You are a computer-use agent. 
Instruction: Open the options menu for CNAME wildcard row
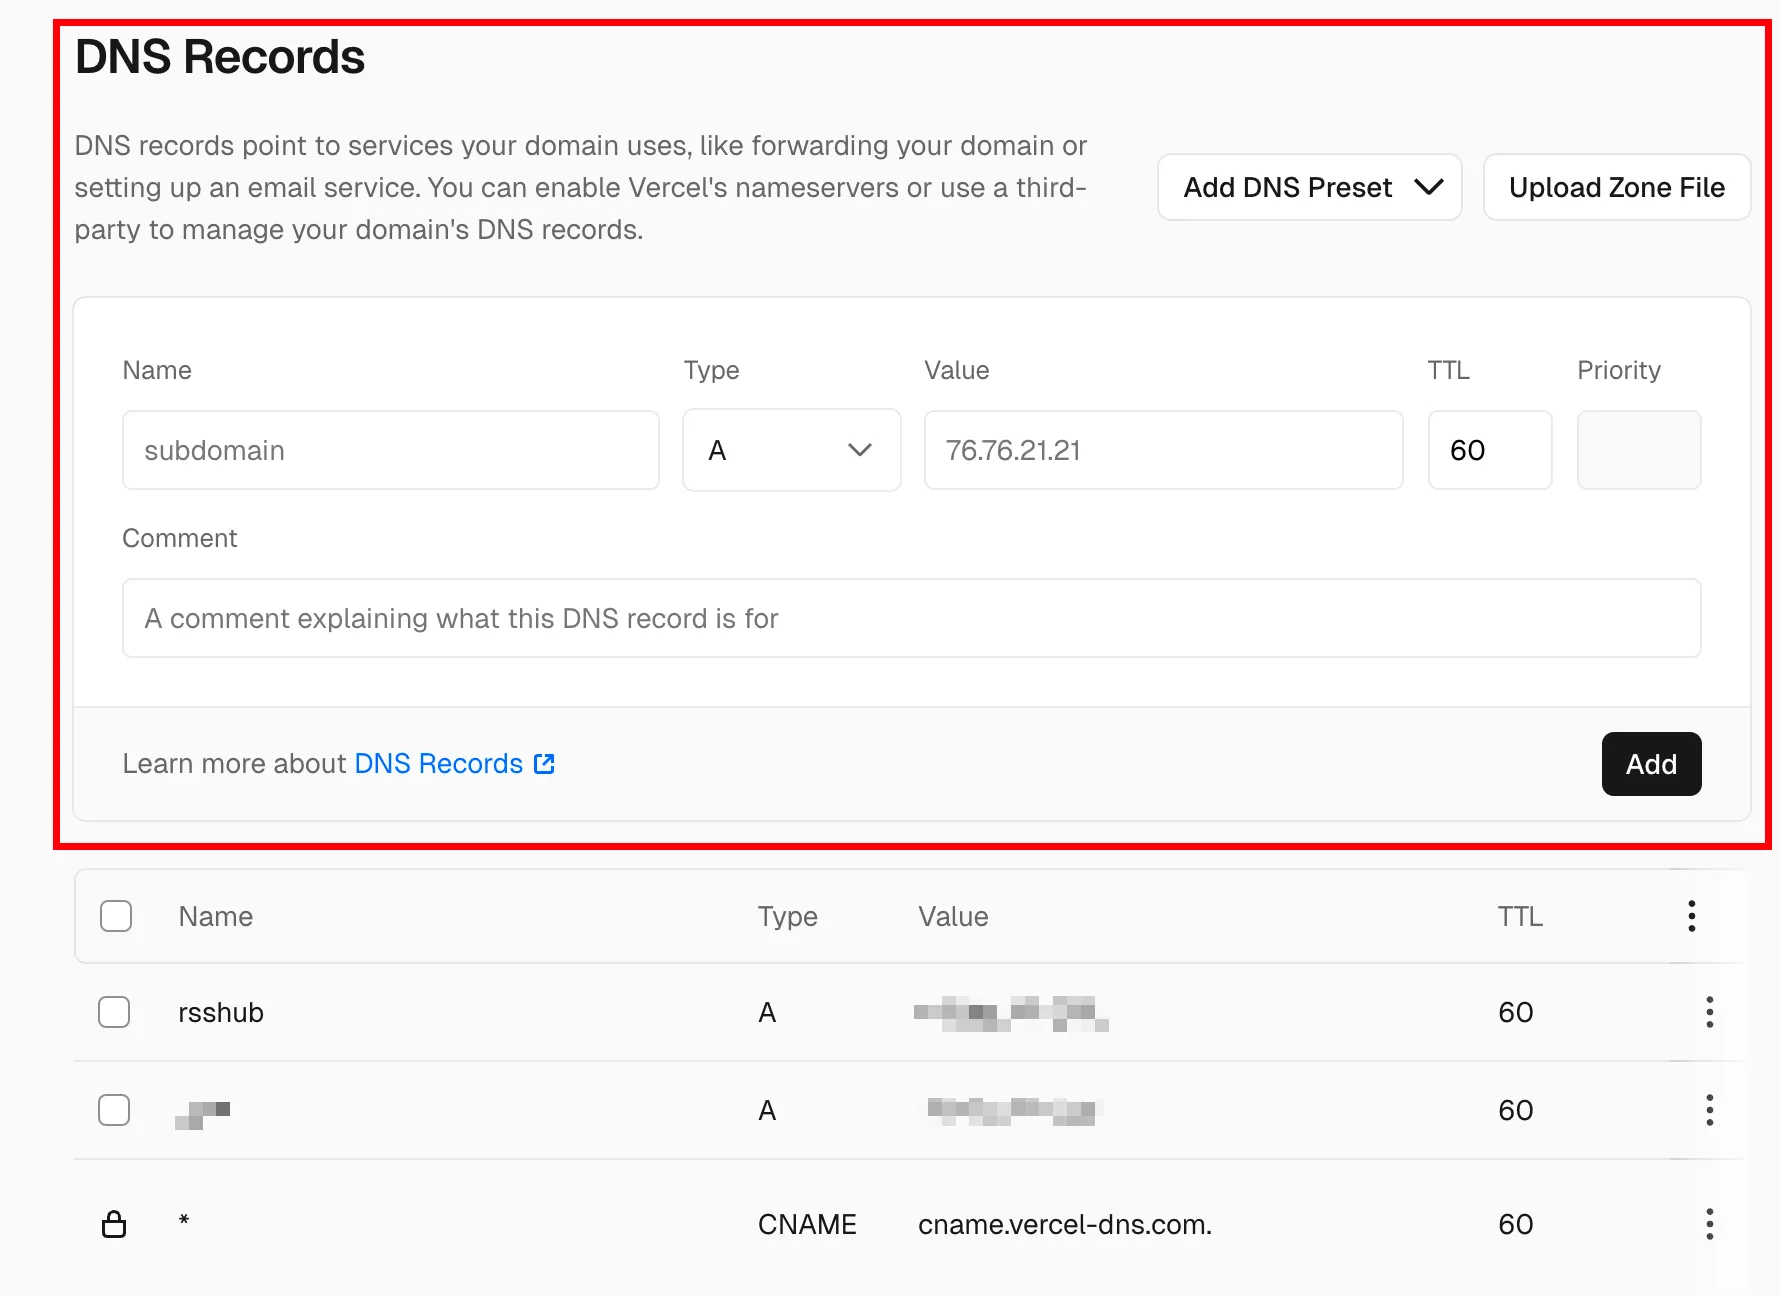(1709, 1224)
